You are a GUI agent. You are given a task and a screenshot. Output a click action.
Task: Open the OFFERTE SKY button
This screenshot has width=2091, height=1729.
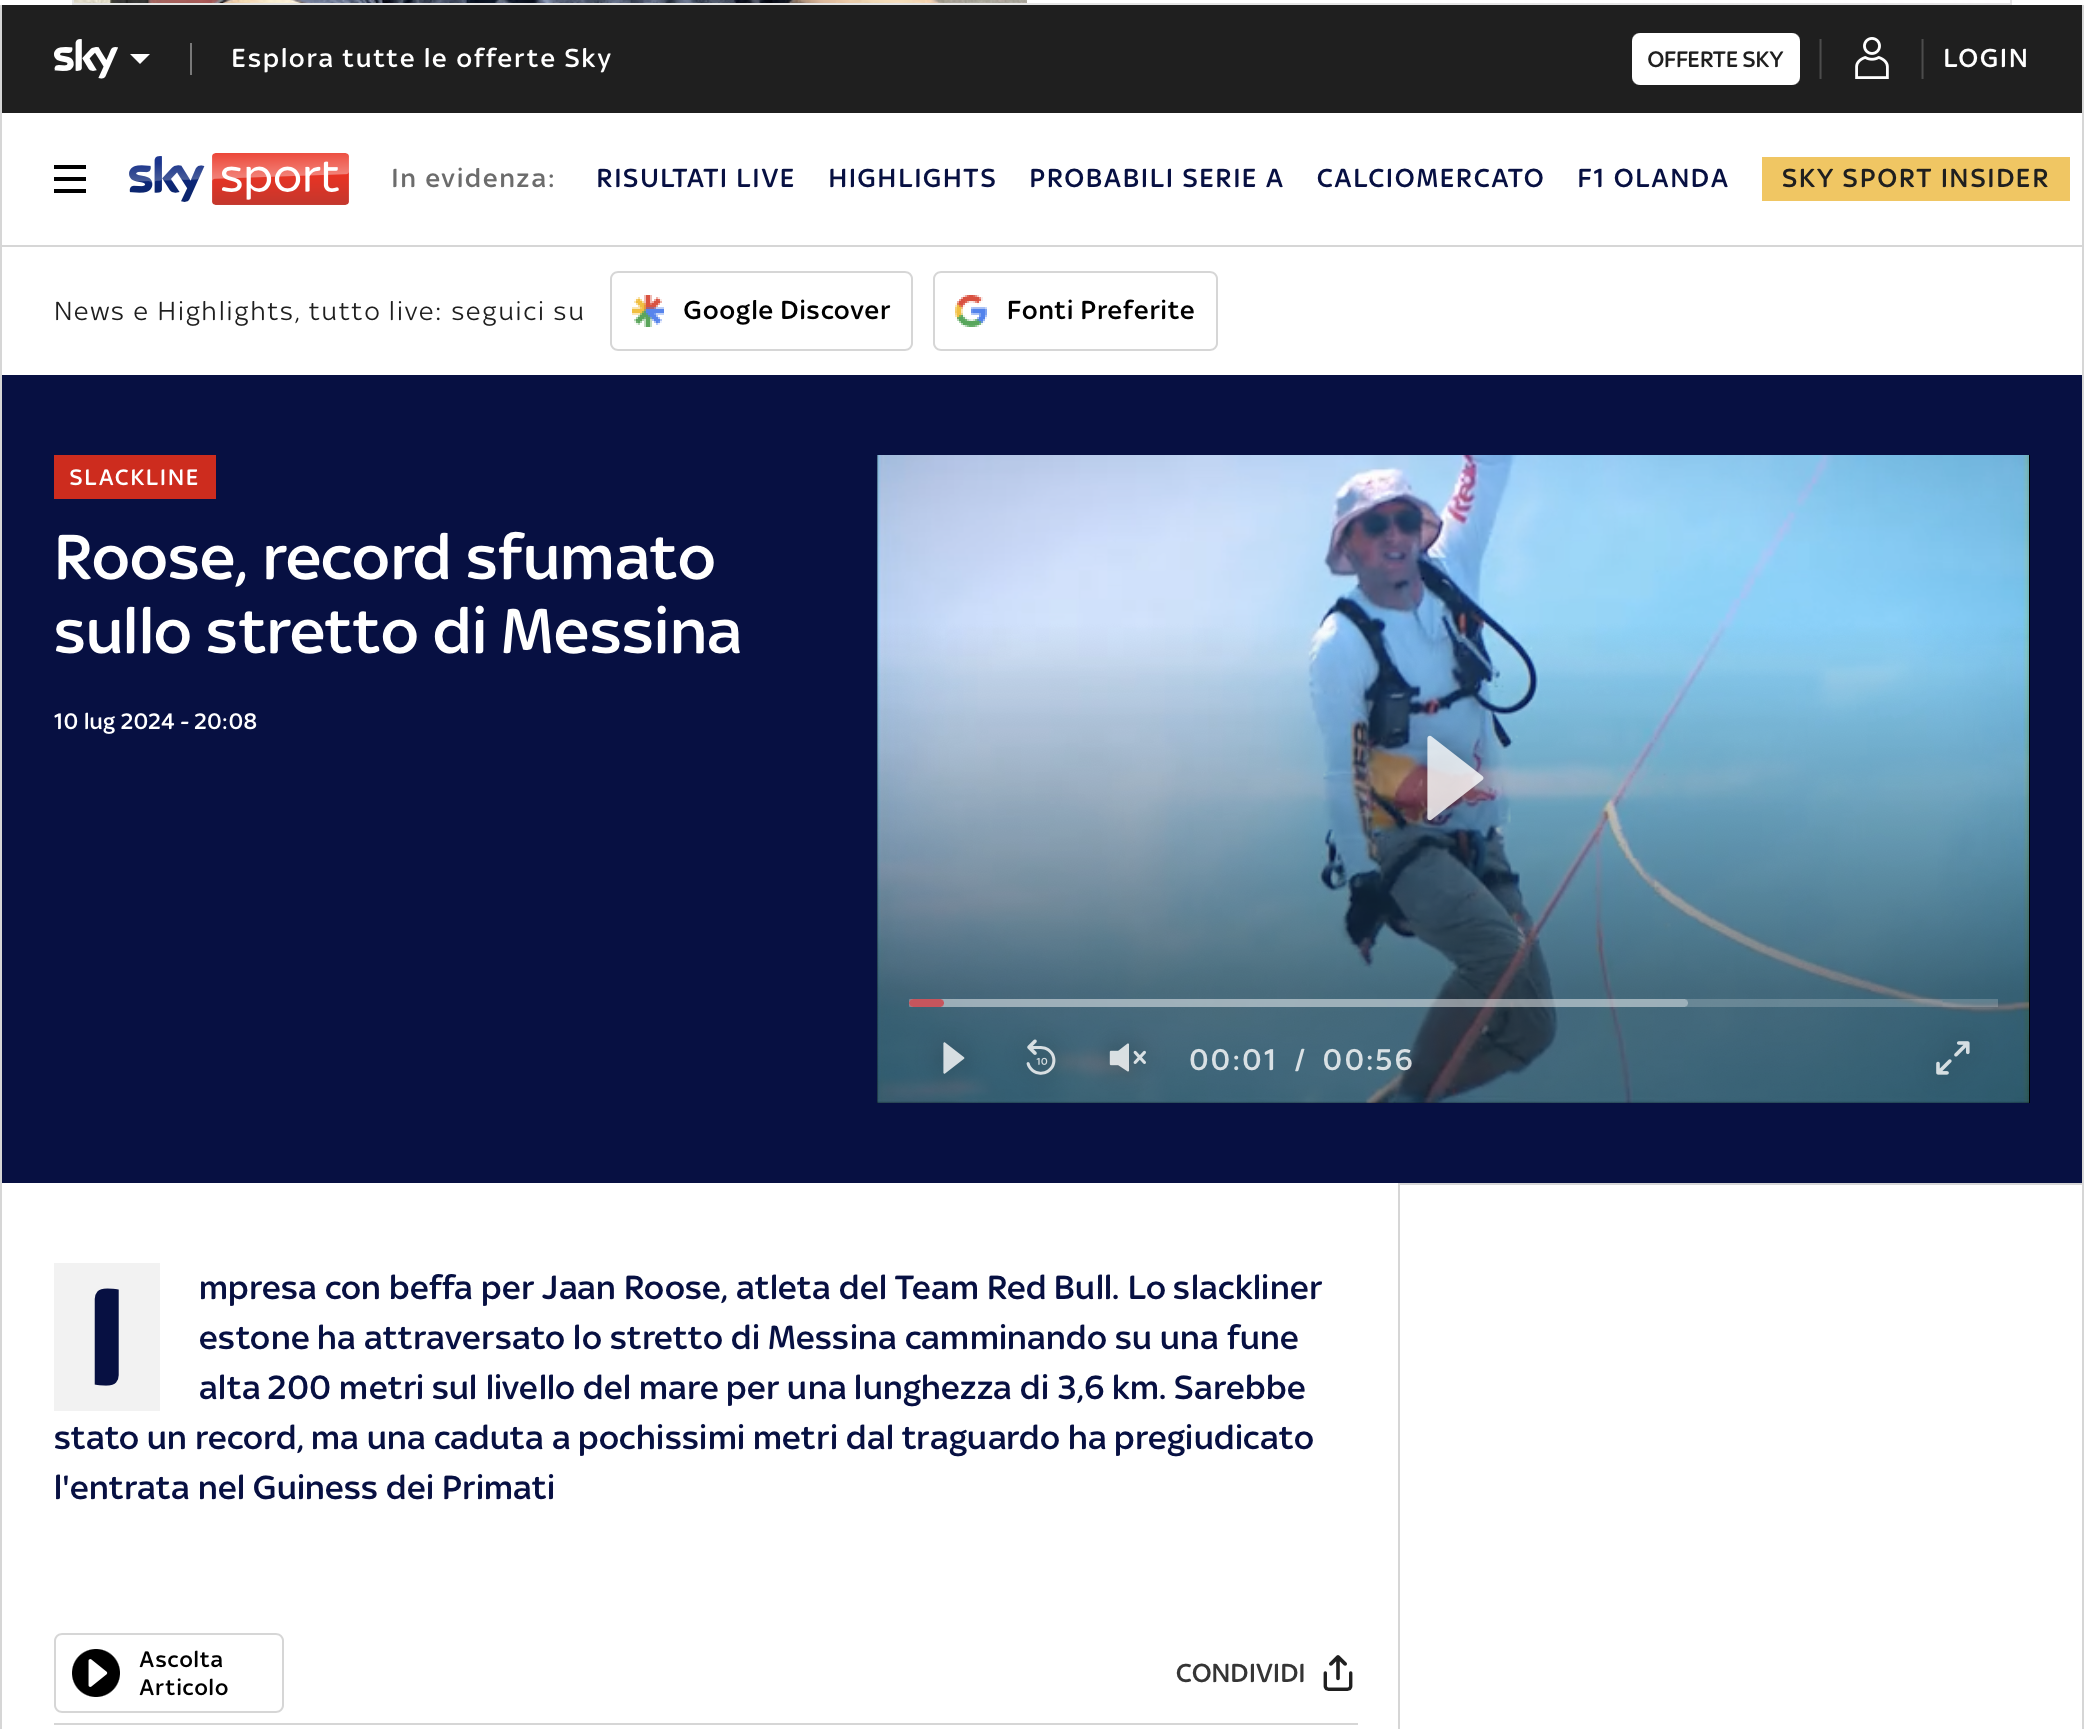coord(1715,59)
